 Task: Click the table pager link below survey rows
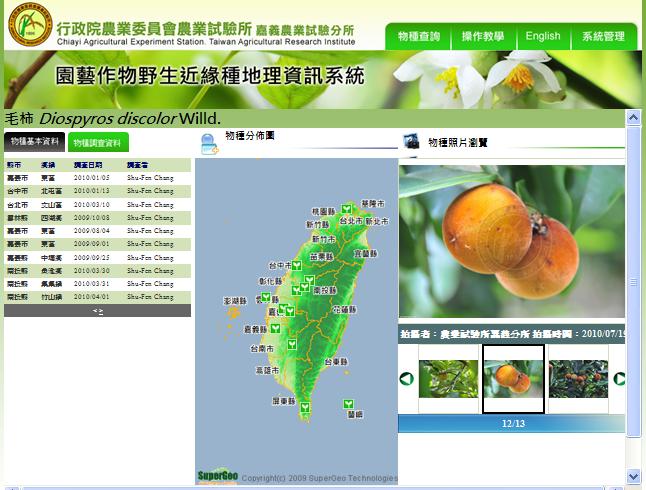(97, 311)
